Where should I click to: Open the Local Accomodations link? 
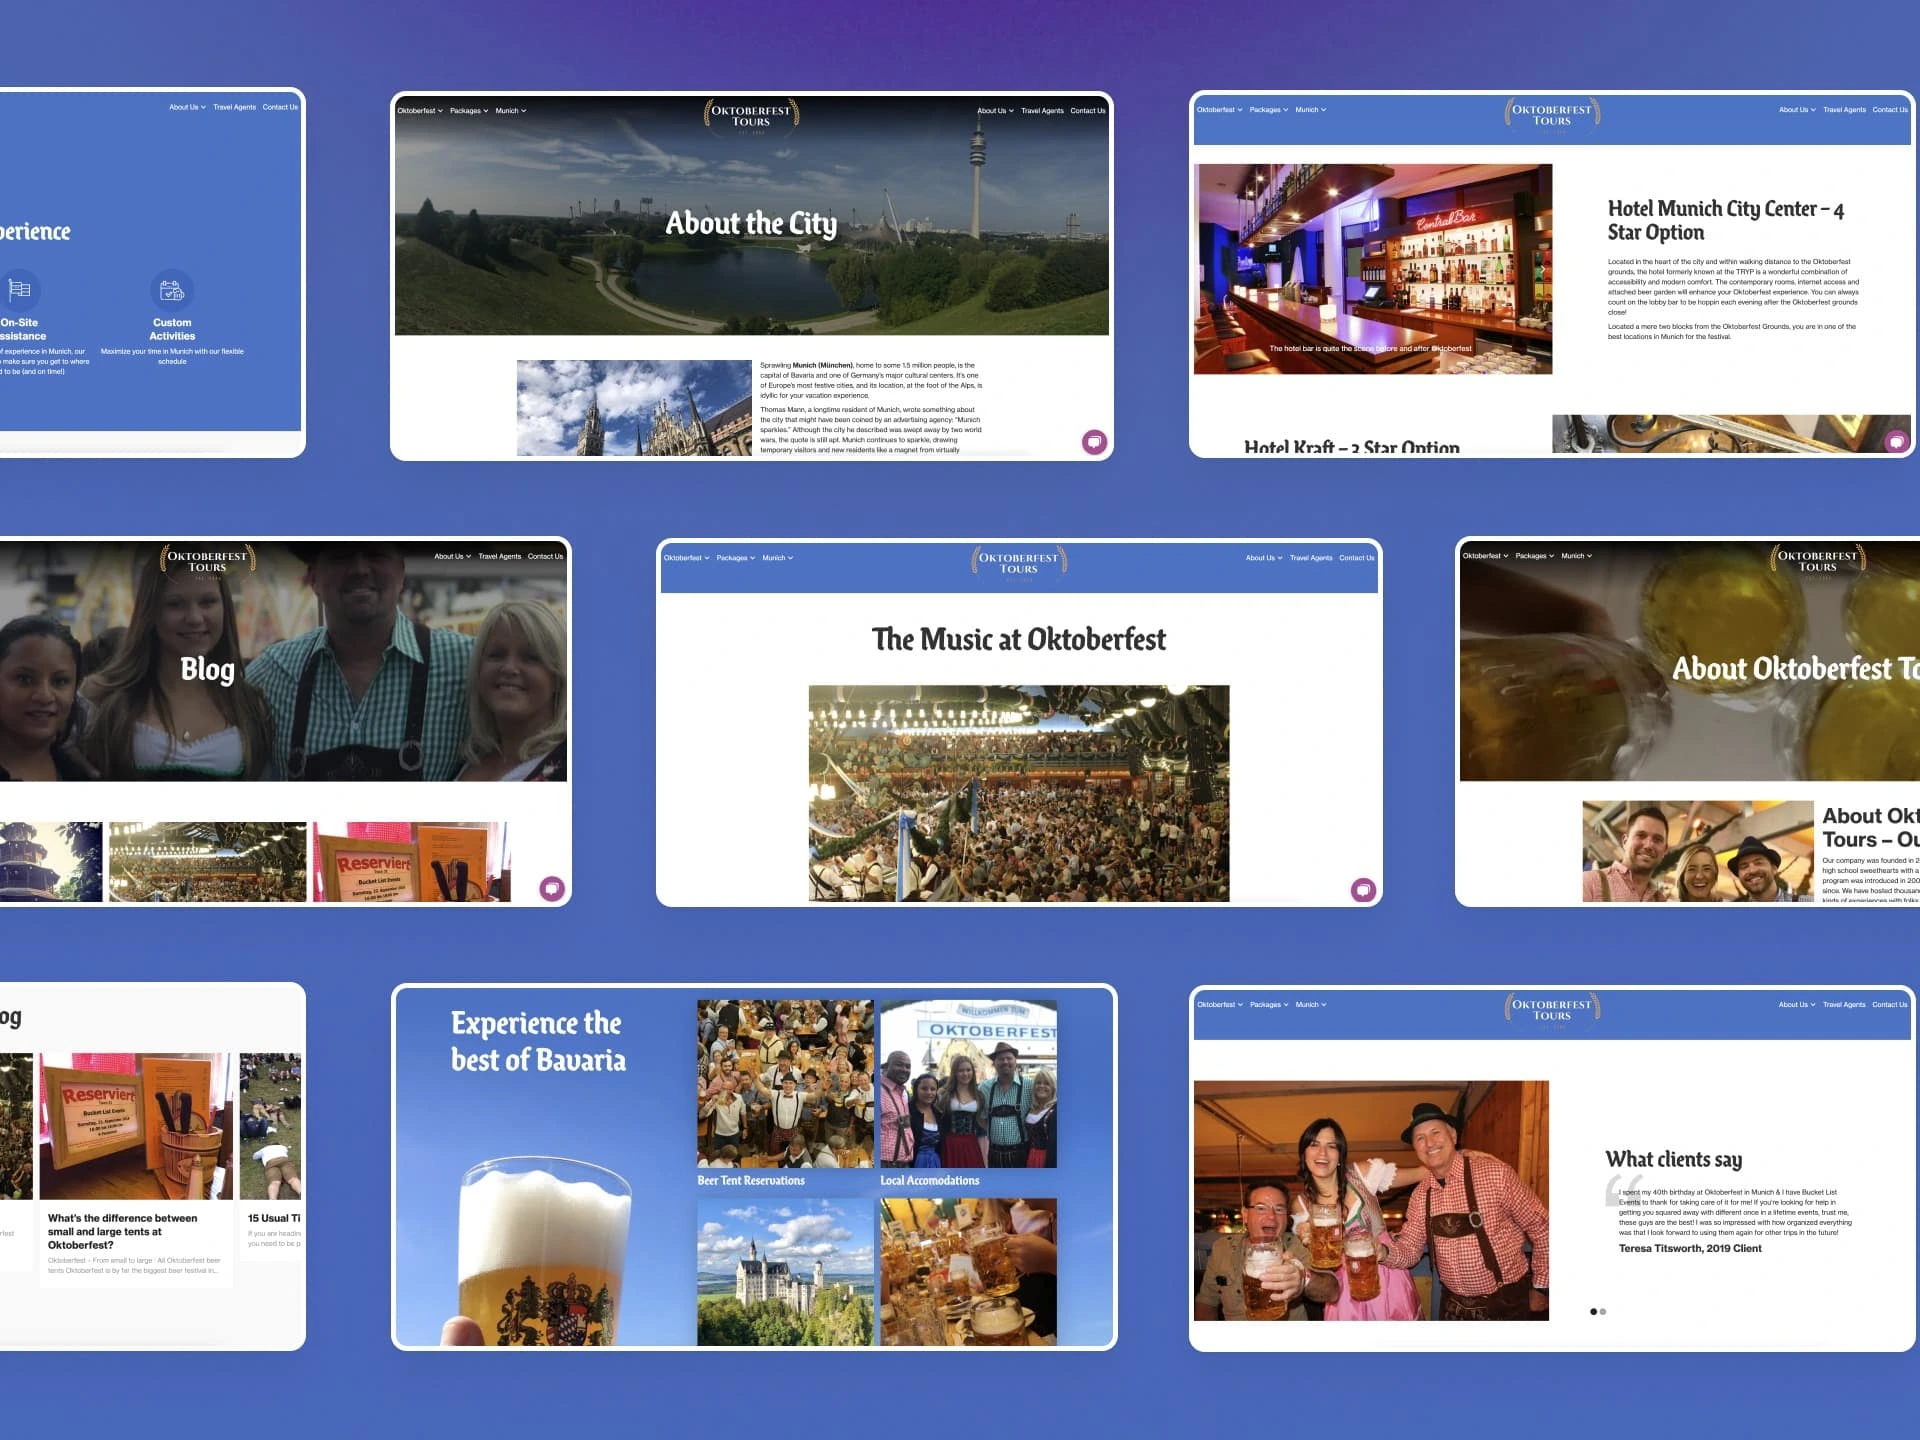929,1181
